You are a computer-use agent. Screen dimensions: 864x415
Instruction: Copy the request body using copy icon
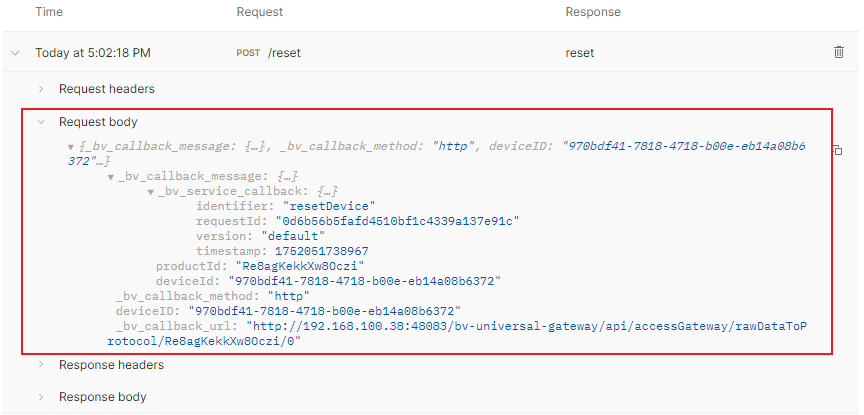[x=836, y=150]
